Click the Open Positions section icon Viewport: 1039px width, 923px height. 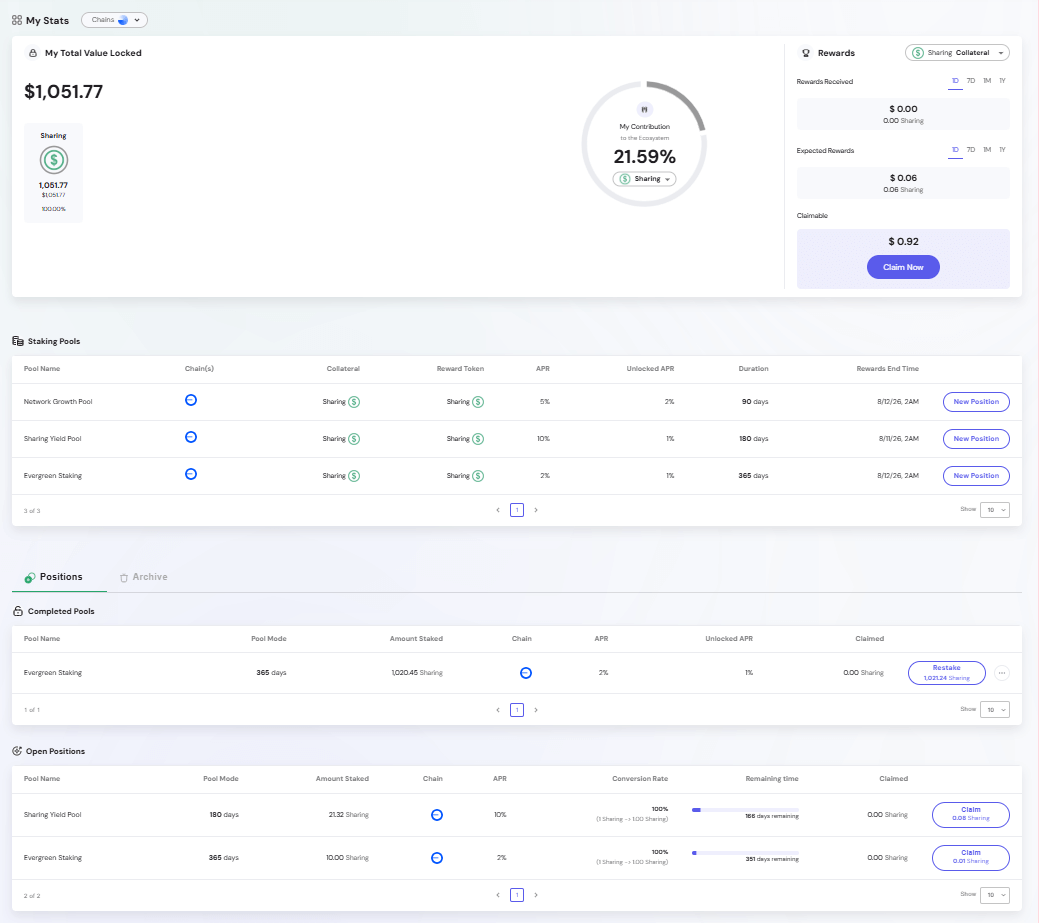coord(16,750)
